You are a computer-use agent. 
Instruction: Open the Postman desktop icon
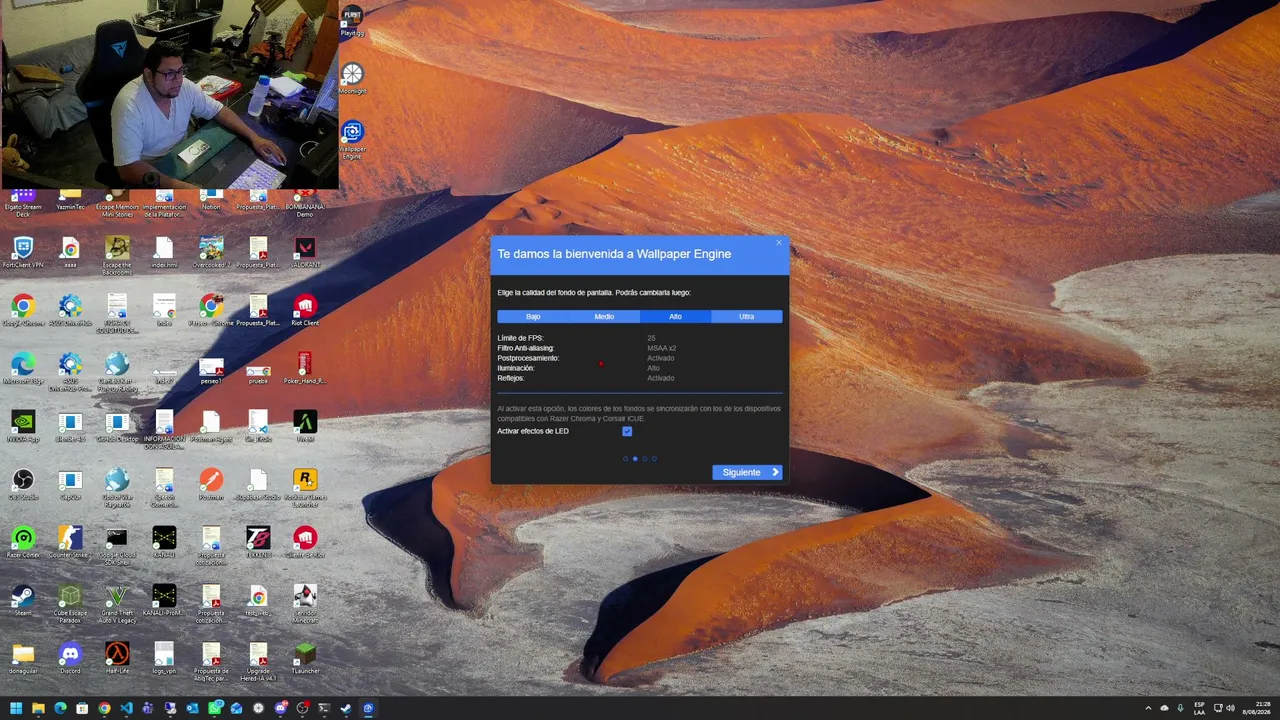coord(211,485)
